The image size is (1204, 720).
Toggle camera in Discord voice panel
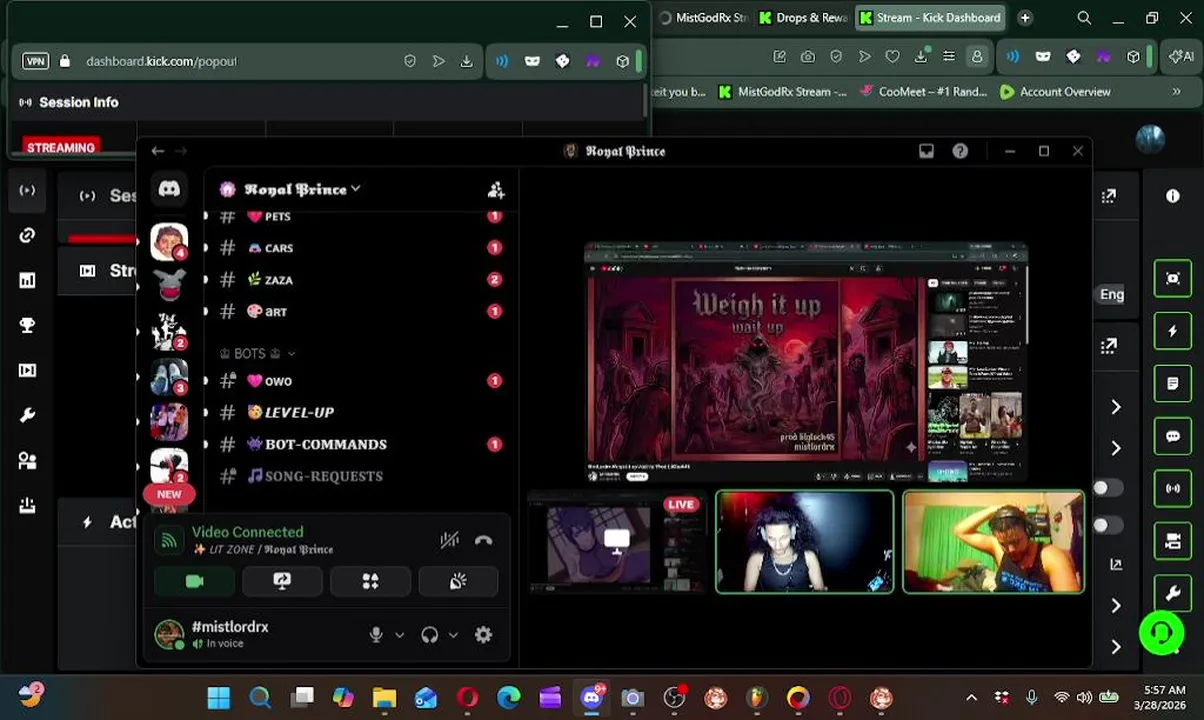194,581
